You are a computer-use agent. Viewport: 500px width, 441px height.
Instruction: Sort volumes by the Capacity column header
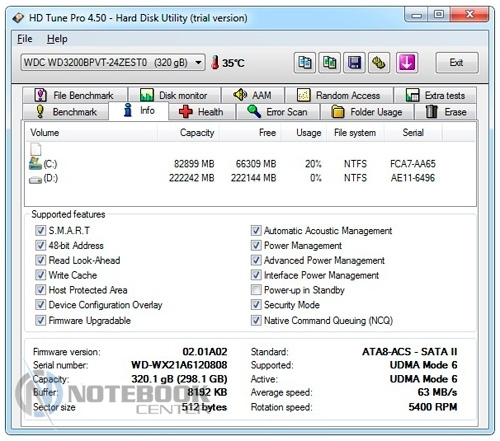pos(188,133)
